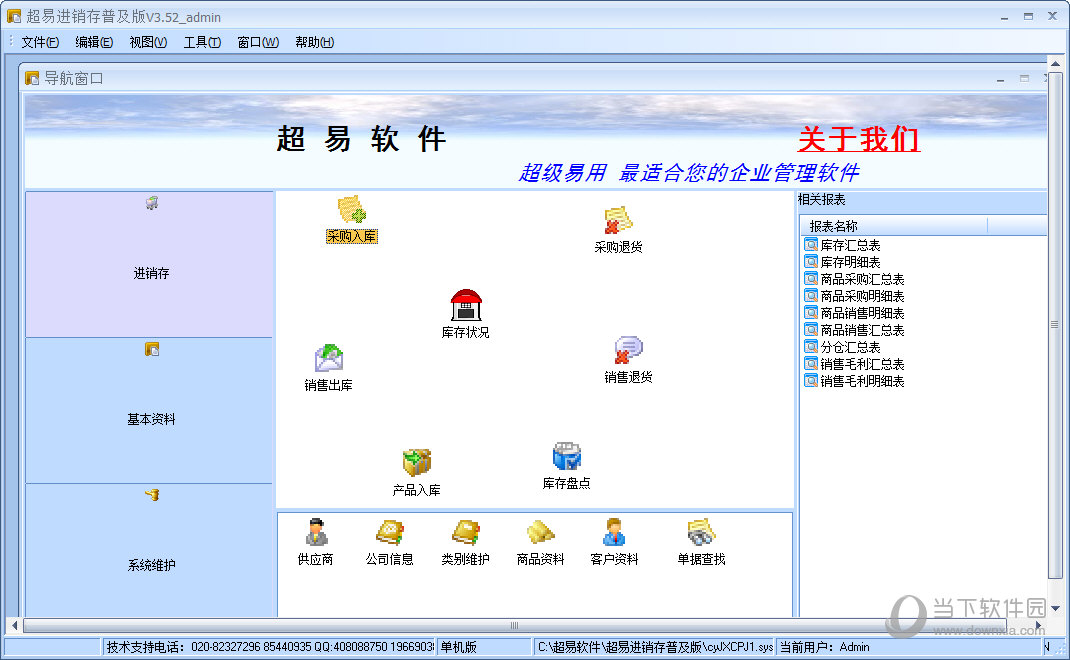This screenshot has width=1070, height=660.
Task: Open the 产品入库 product-in box icon
Action: (x=416, y=463)
